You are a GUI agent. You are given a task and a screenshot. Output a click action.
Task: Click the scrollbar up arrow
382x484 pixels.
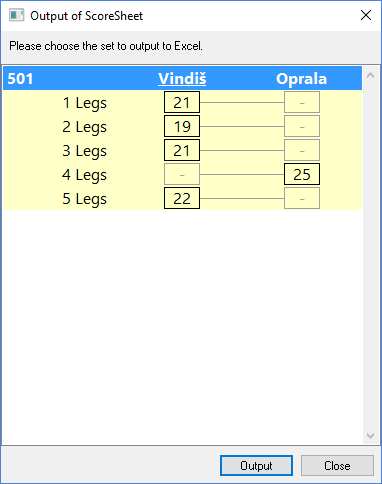[370, 75]
